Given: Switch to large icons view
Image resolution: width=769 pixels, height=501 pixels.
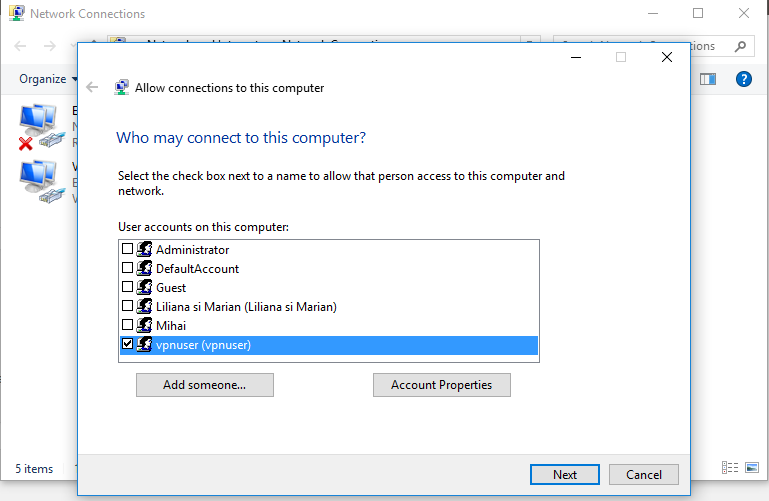Looking at the screenshot, I should 752,468.
